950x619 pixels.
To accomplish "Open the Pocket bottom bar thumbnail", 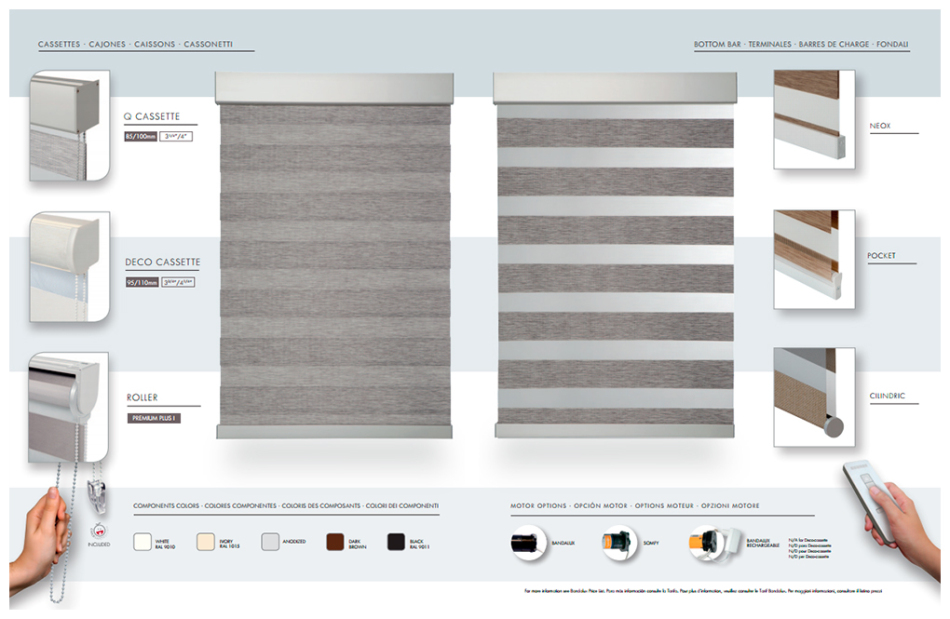I will click(814, 259).
